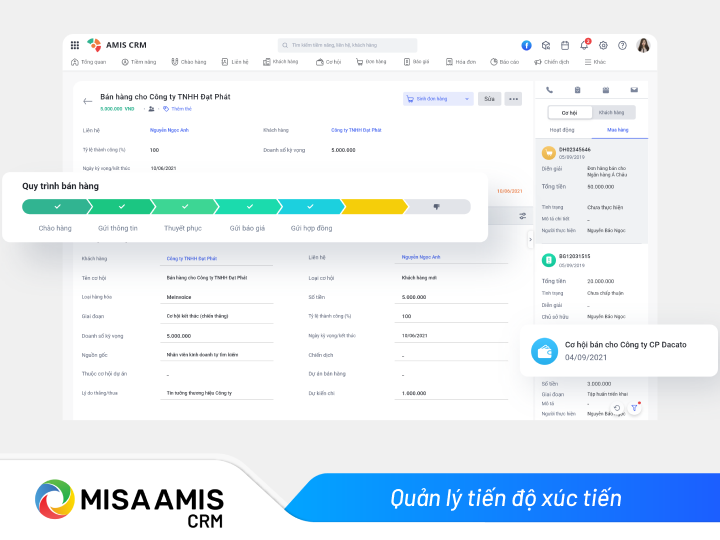Switch to the Hoạt động tab
This screenshot has height=540, width=720.
pyautogui.click(x=562, y=130)
